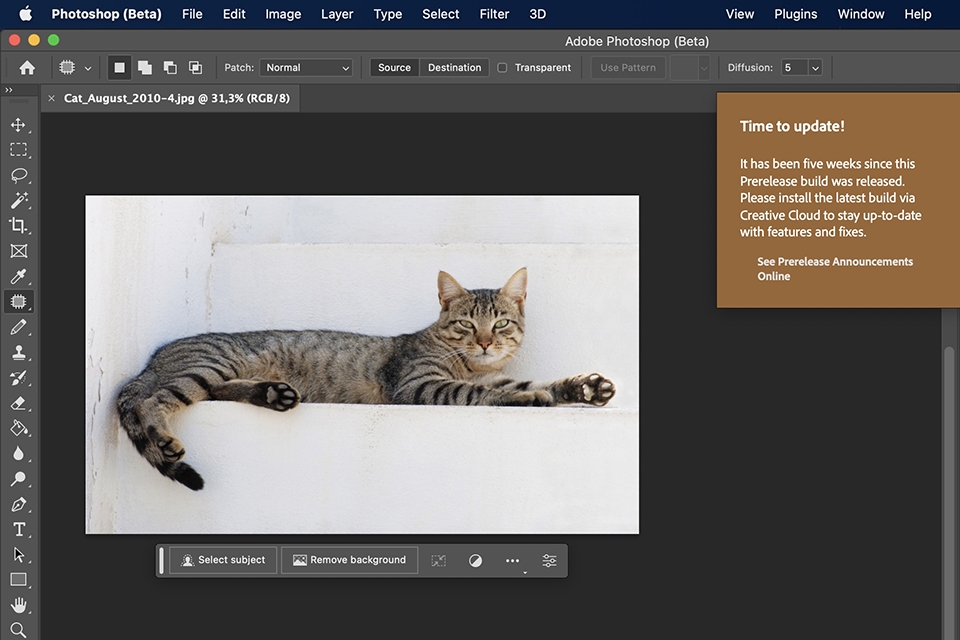
Task: Click the Diffusion value field
Action: pyautogui.click(x=794, y=67)
